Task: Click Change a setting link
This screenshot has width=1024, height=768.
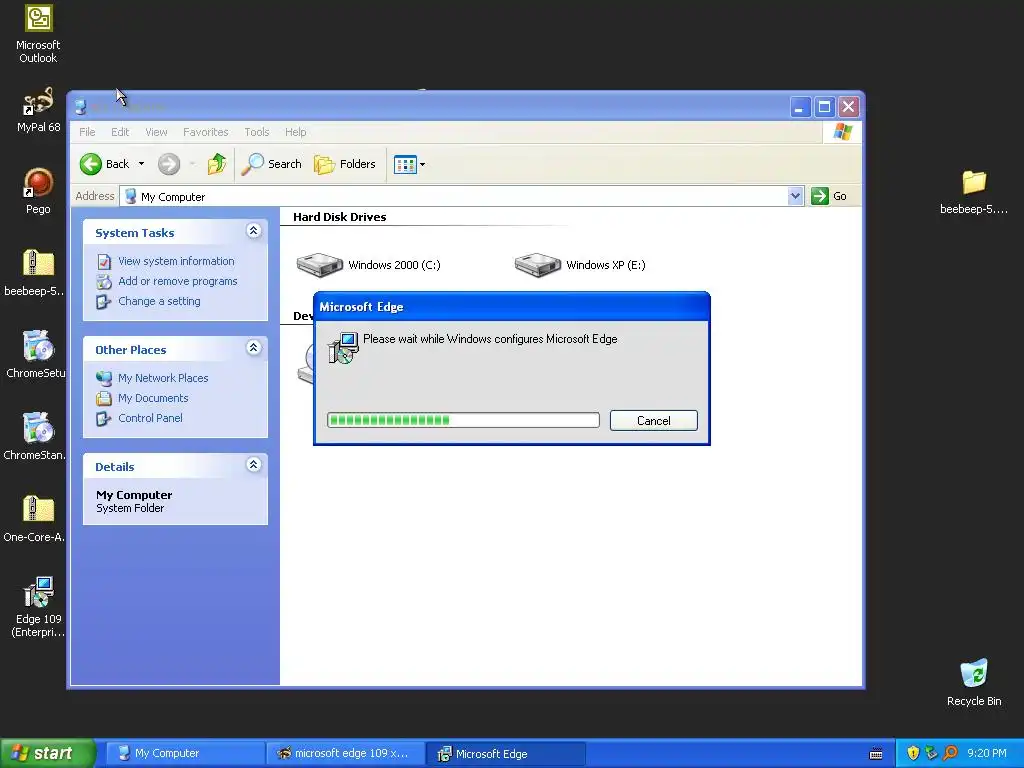Action: click(159, 301)
